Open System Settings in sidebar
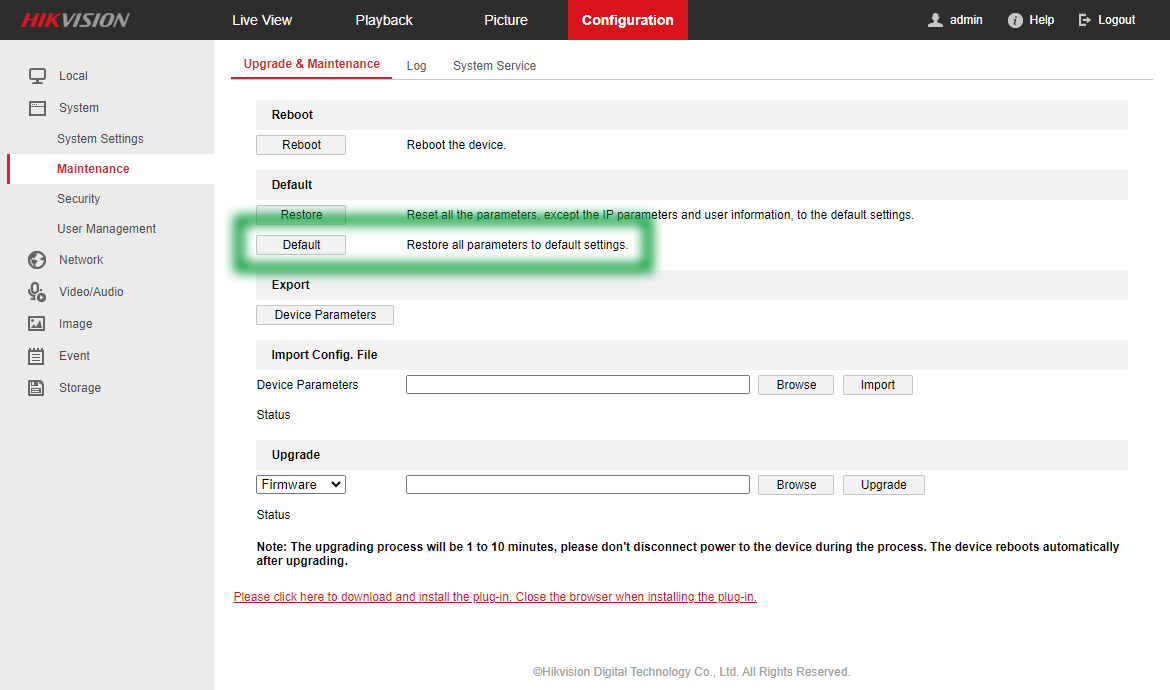This screenshot has width=1170, height=690. click(100, 139)
